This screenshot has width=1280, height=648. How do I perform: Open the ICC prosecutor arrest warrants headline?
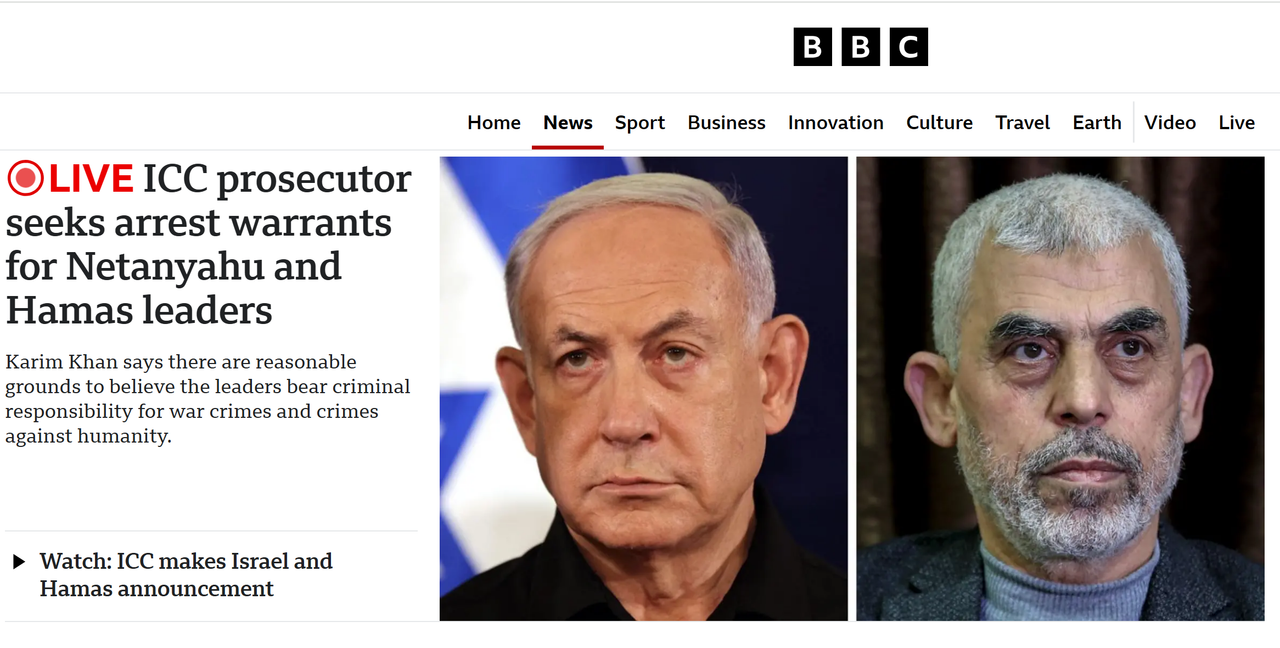pyautogui.click(x=208, y=245)
